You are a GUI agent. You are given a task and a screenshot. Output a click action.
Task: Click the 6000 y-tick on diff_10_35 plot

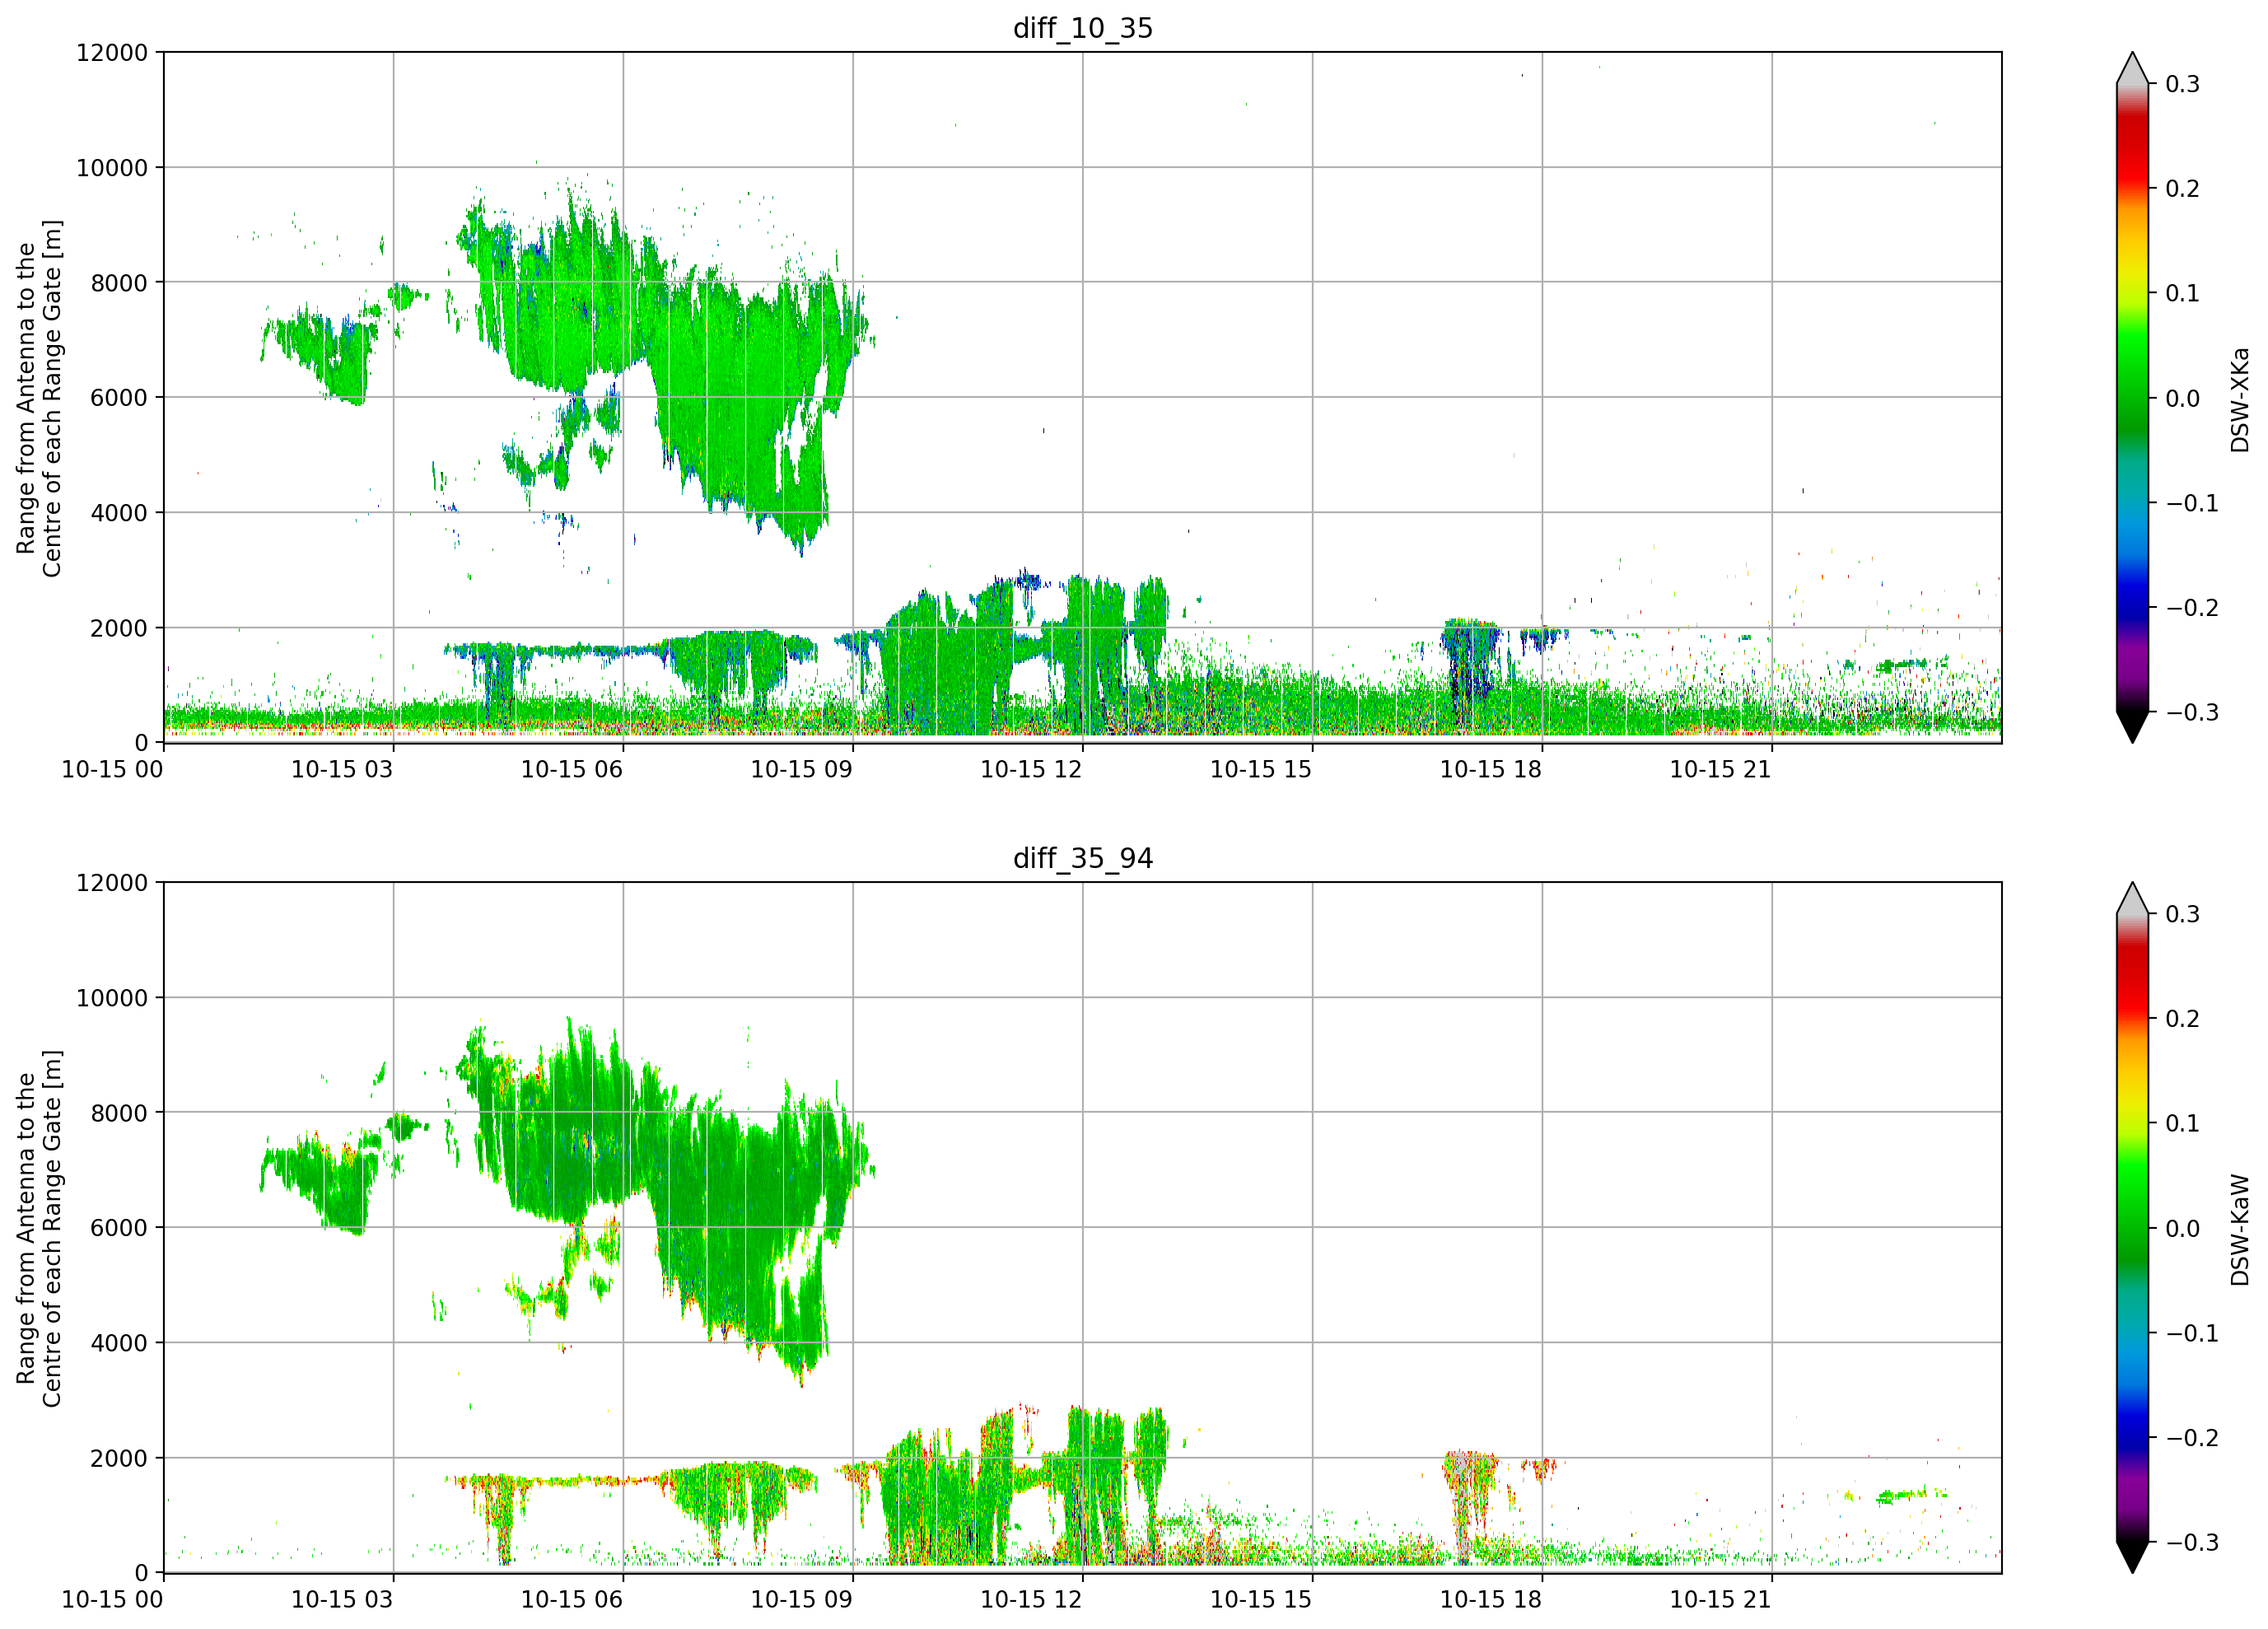tap(119, 397)
